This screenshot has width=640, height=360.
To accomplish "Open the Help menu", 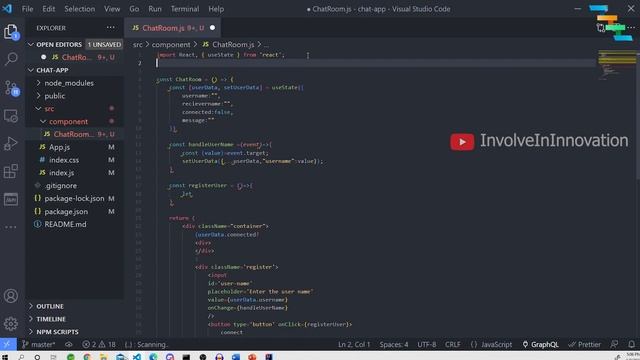I will point(216,9).
